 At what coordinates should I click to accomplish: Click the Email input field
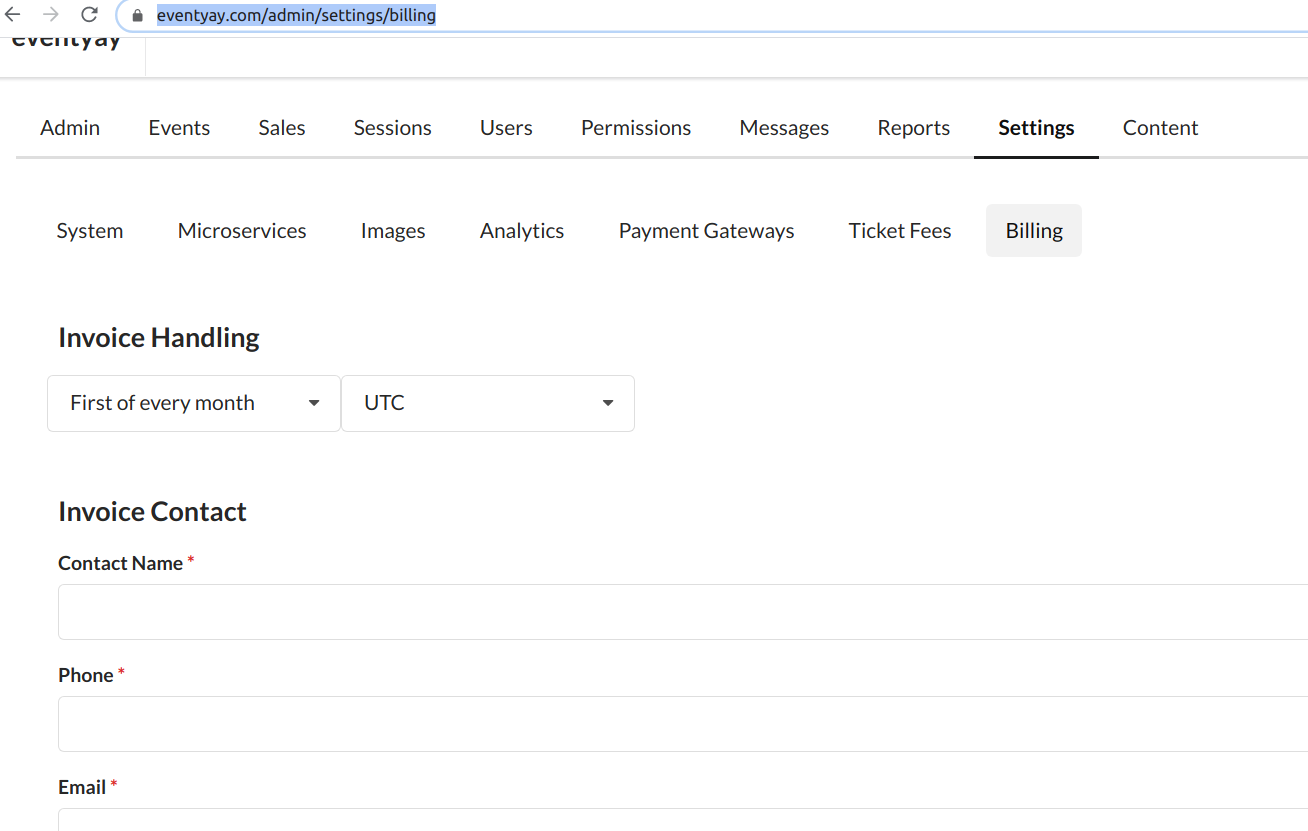click(683, 820)
